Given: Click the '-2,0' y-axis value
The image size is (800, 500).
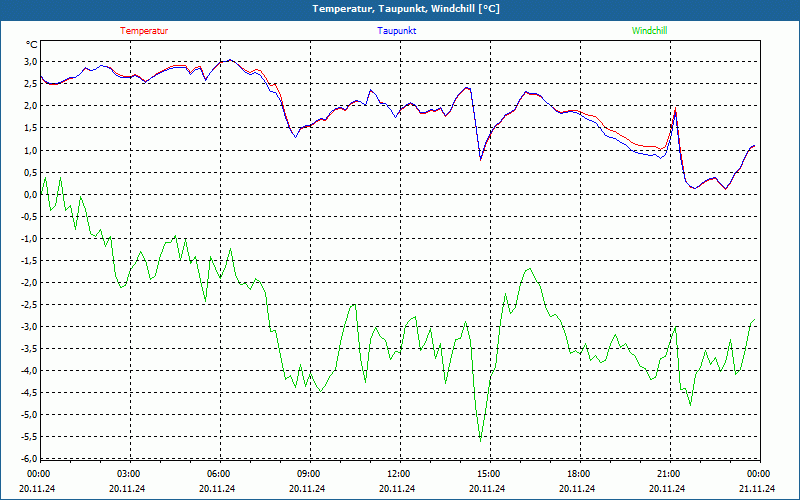Looking at the screenshot, I should coord(30,282).
